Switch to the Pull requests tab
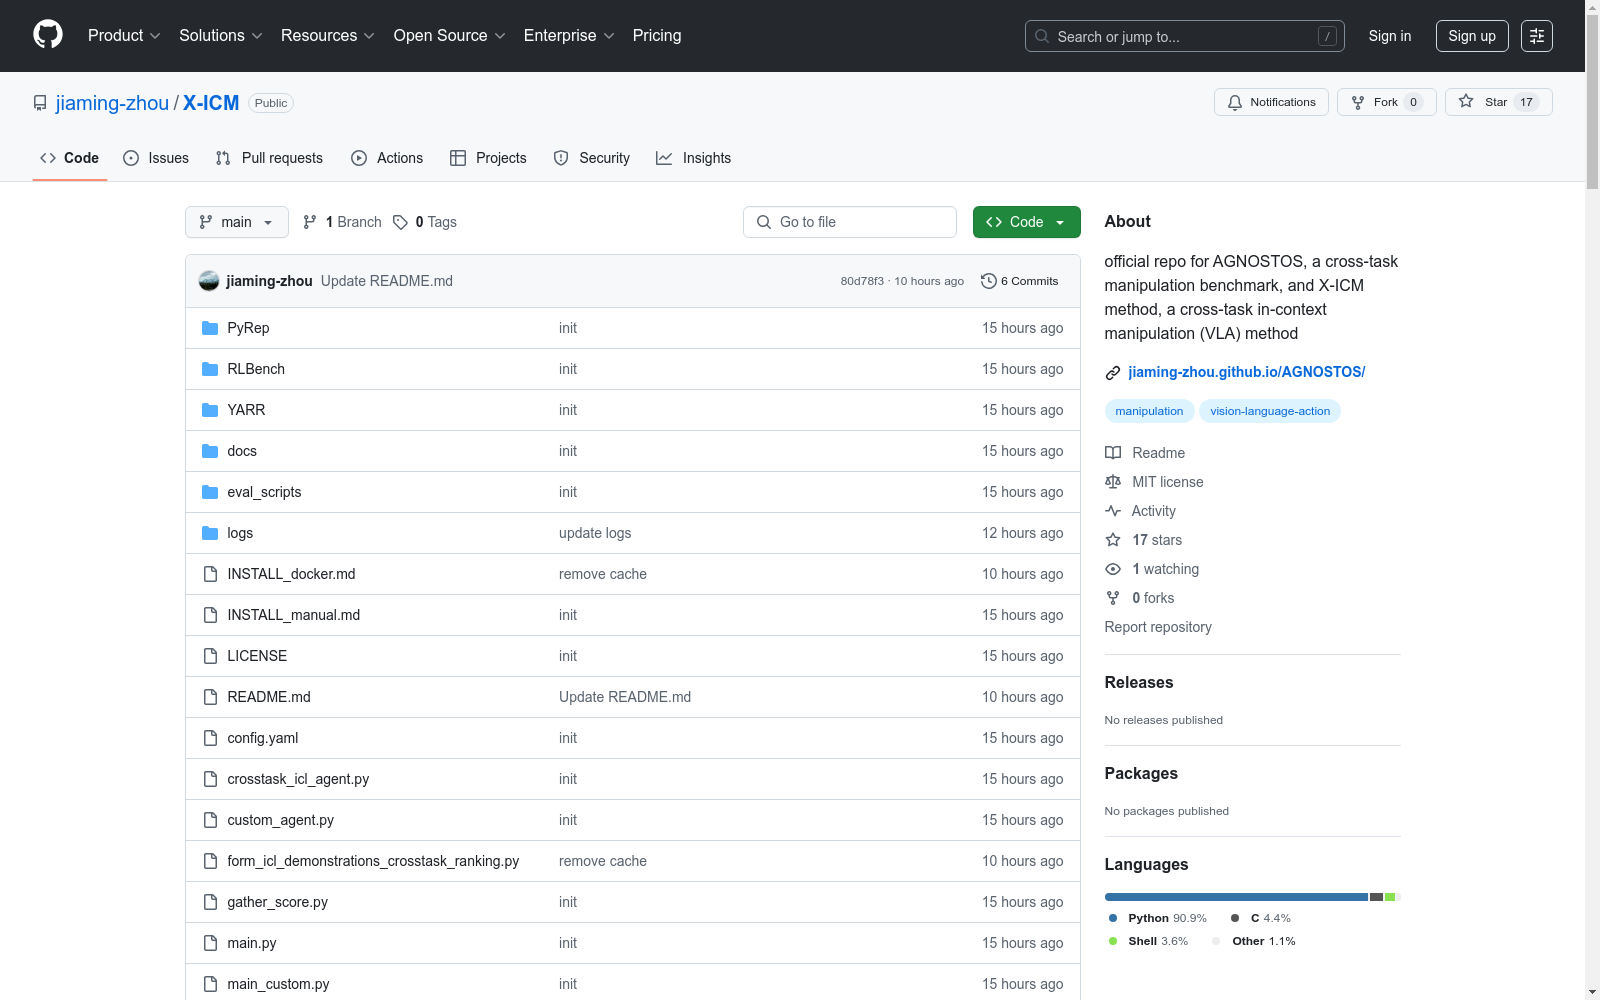1600x1000 pixels. coord(269,158)
